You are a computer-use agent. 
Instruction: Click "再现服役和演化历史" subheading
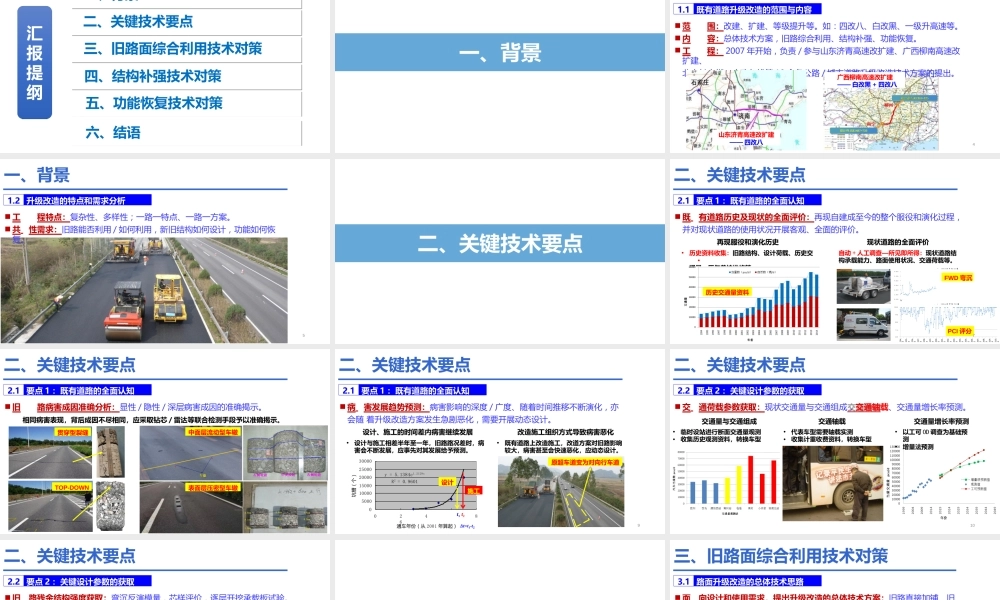click(x=747, y=242)
